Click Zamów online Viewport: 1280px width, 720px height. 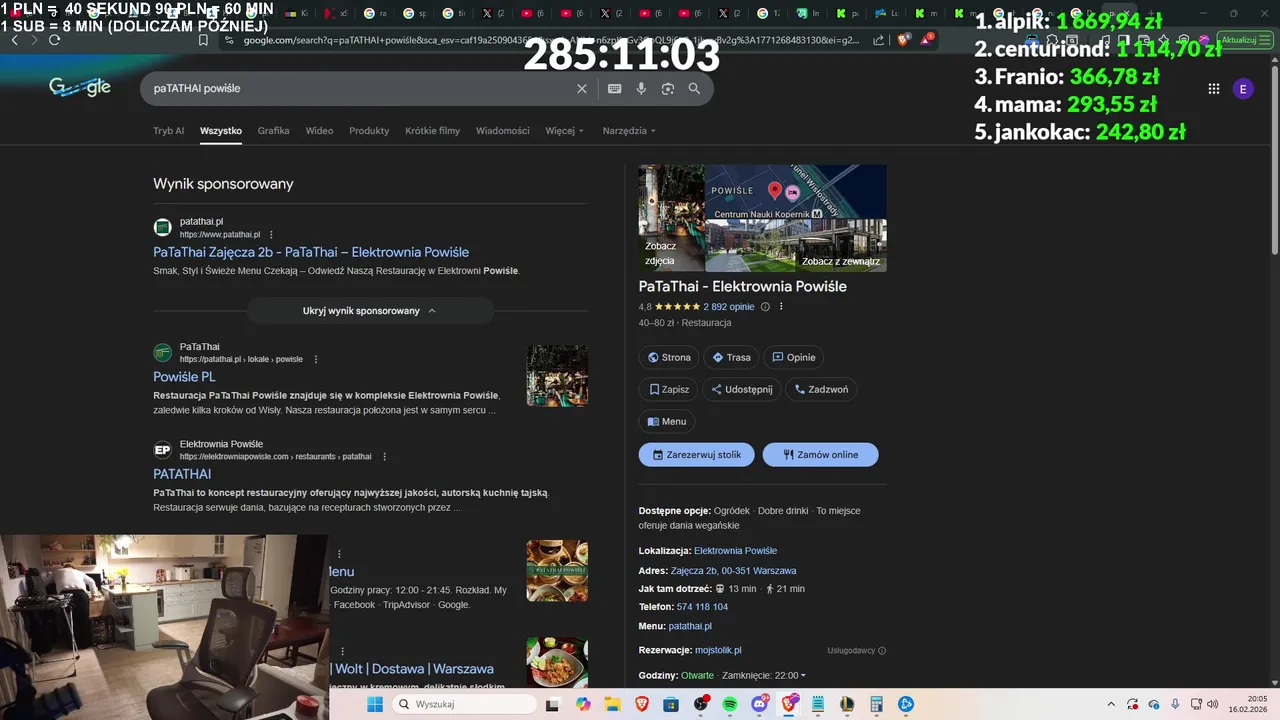tap(820, 455)
